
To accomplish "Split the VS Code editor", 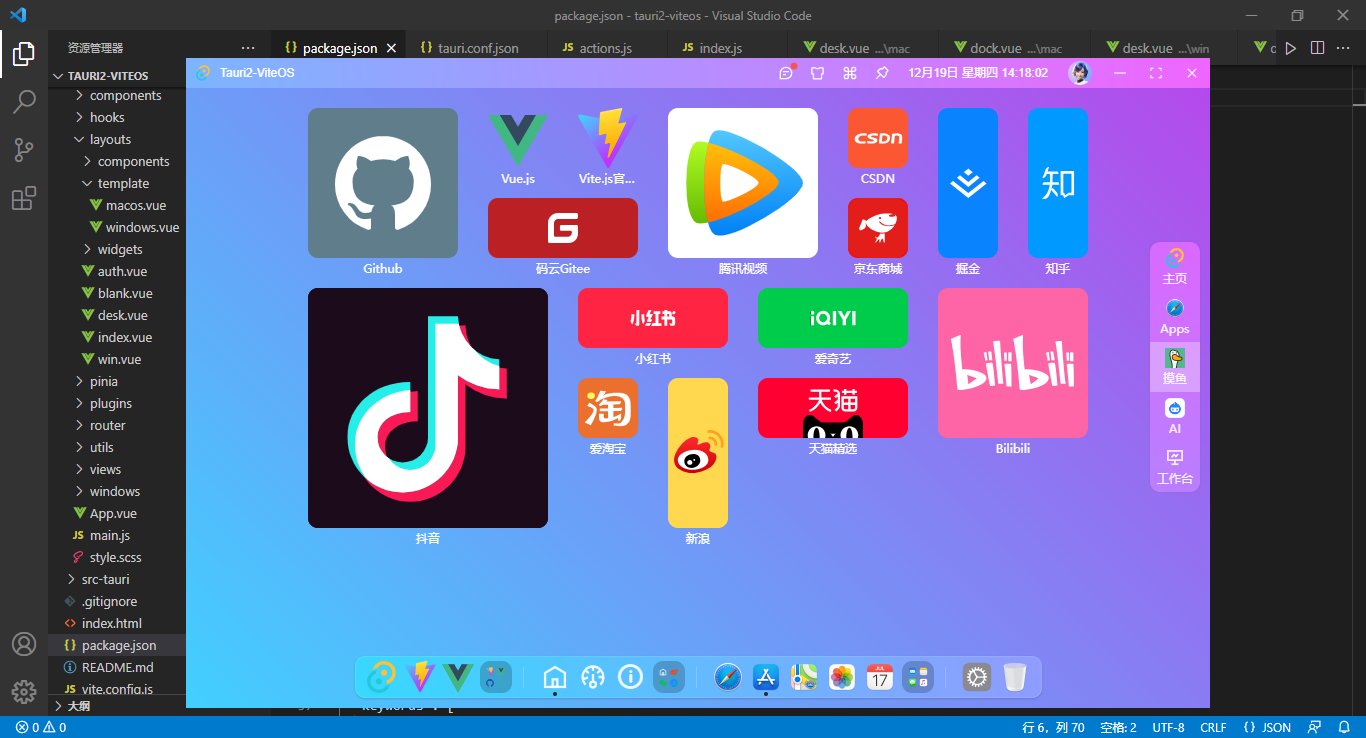I will [x=1317, y=47].
